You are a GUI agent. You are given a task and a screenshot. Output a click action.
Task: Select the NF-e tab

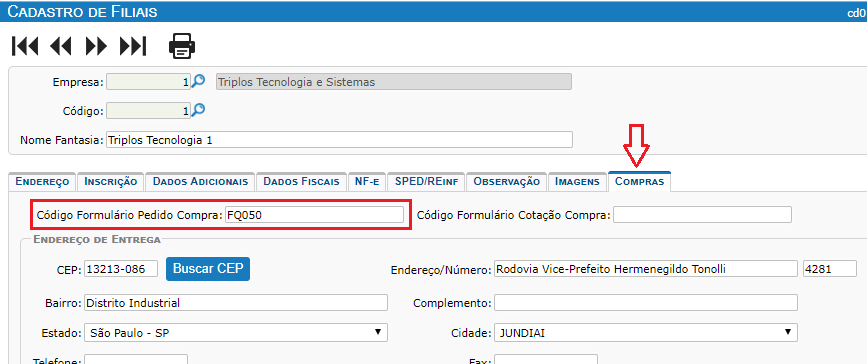pos(367,181)
